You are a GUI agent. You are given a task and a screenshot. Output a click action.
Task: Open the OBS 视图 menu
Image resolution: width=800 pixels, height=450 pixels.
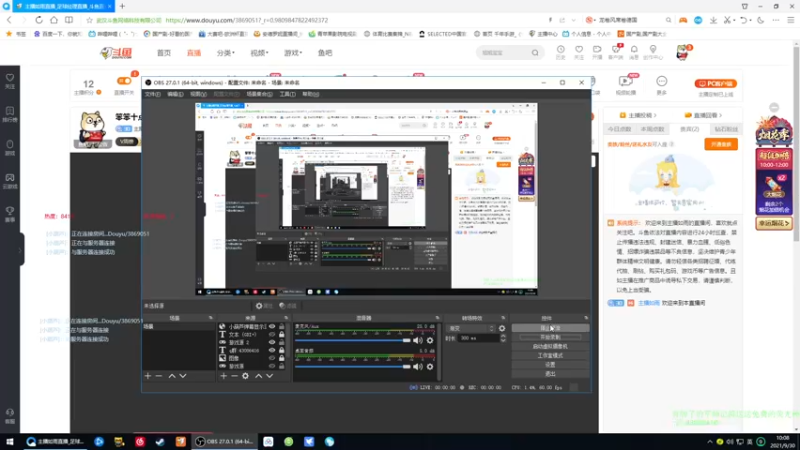198,94
